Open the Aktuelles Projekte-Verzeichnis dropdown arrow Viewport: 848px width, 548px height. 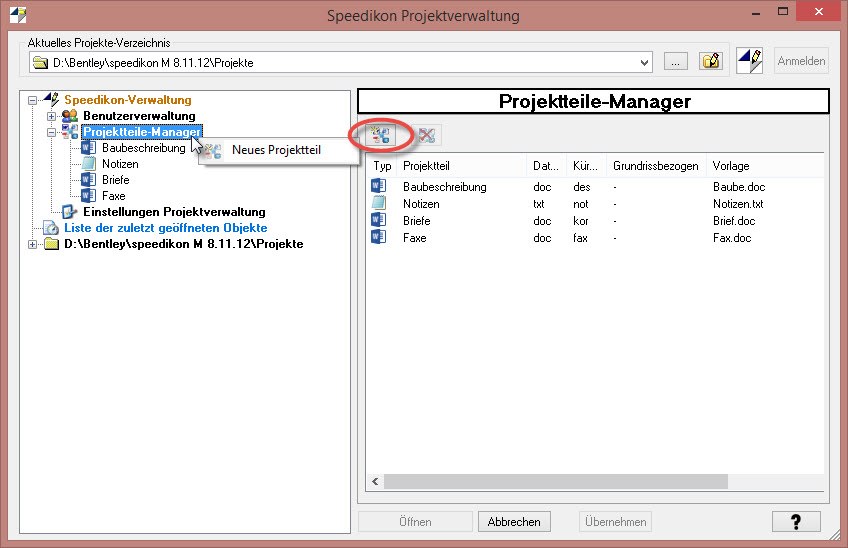tap(644, 63)
